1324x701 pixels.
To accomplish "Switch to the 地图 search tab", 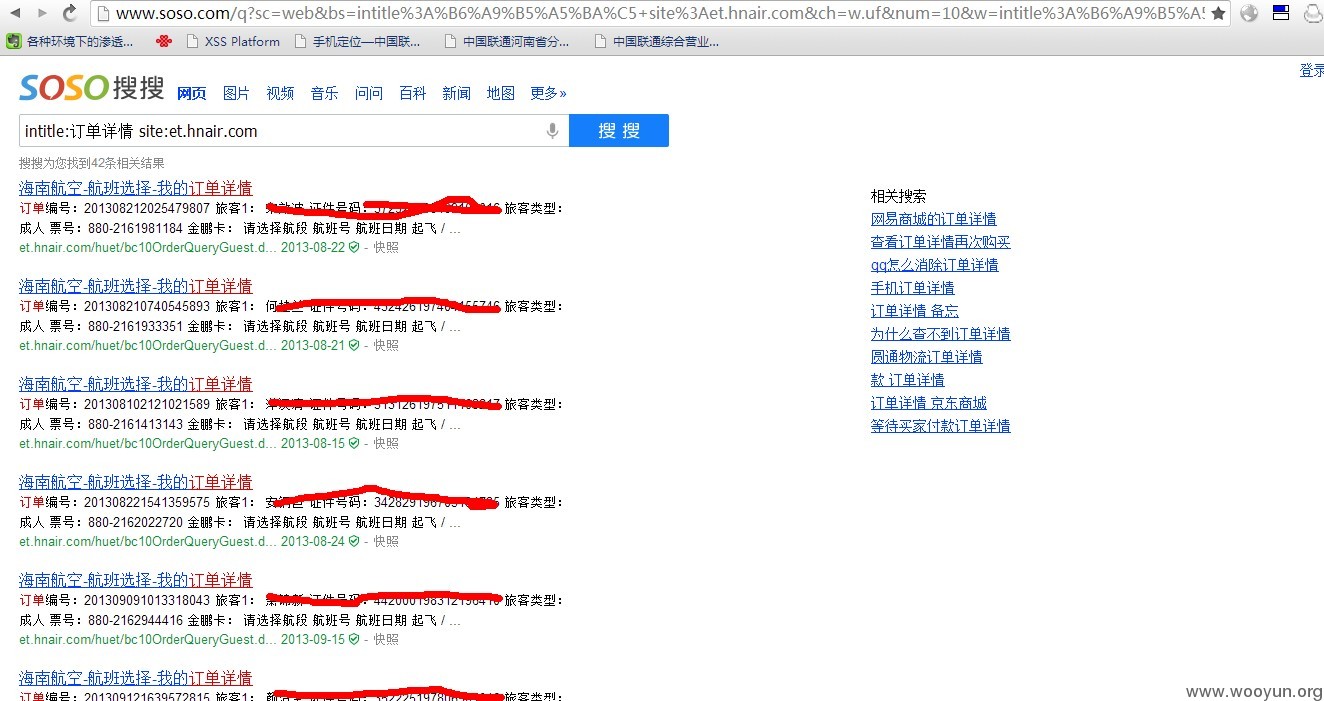I will tap(500, 93).
